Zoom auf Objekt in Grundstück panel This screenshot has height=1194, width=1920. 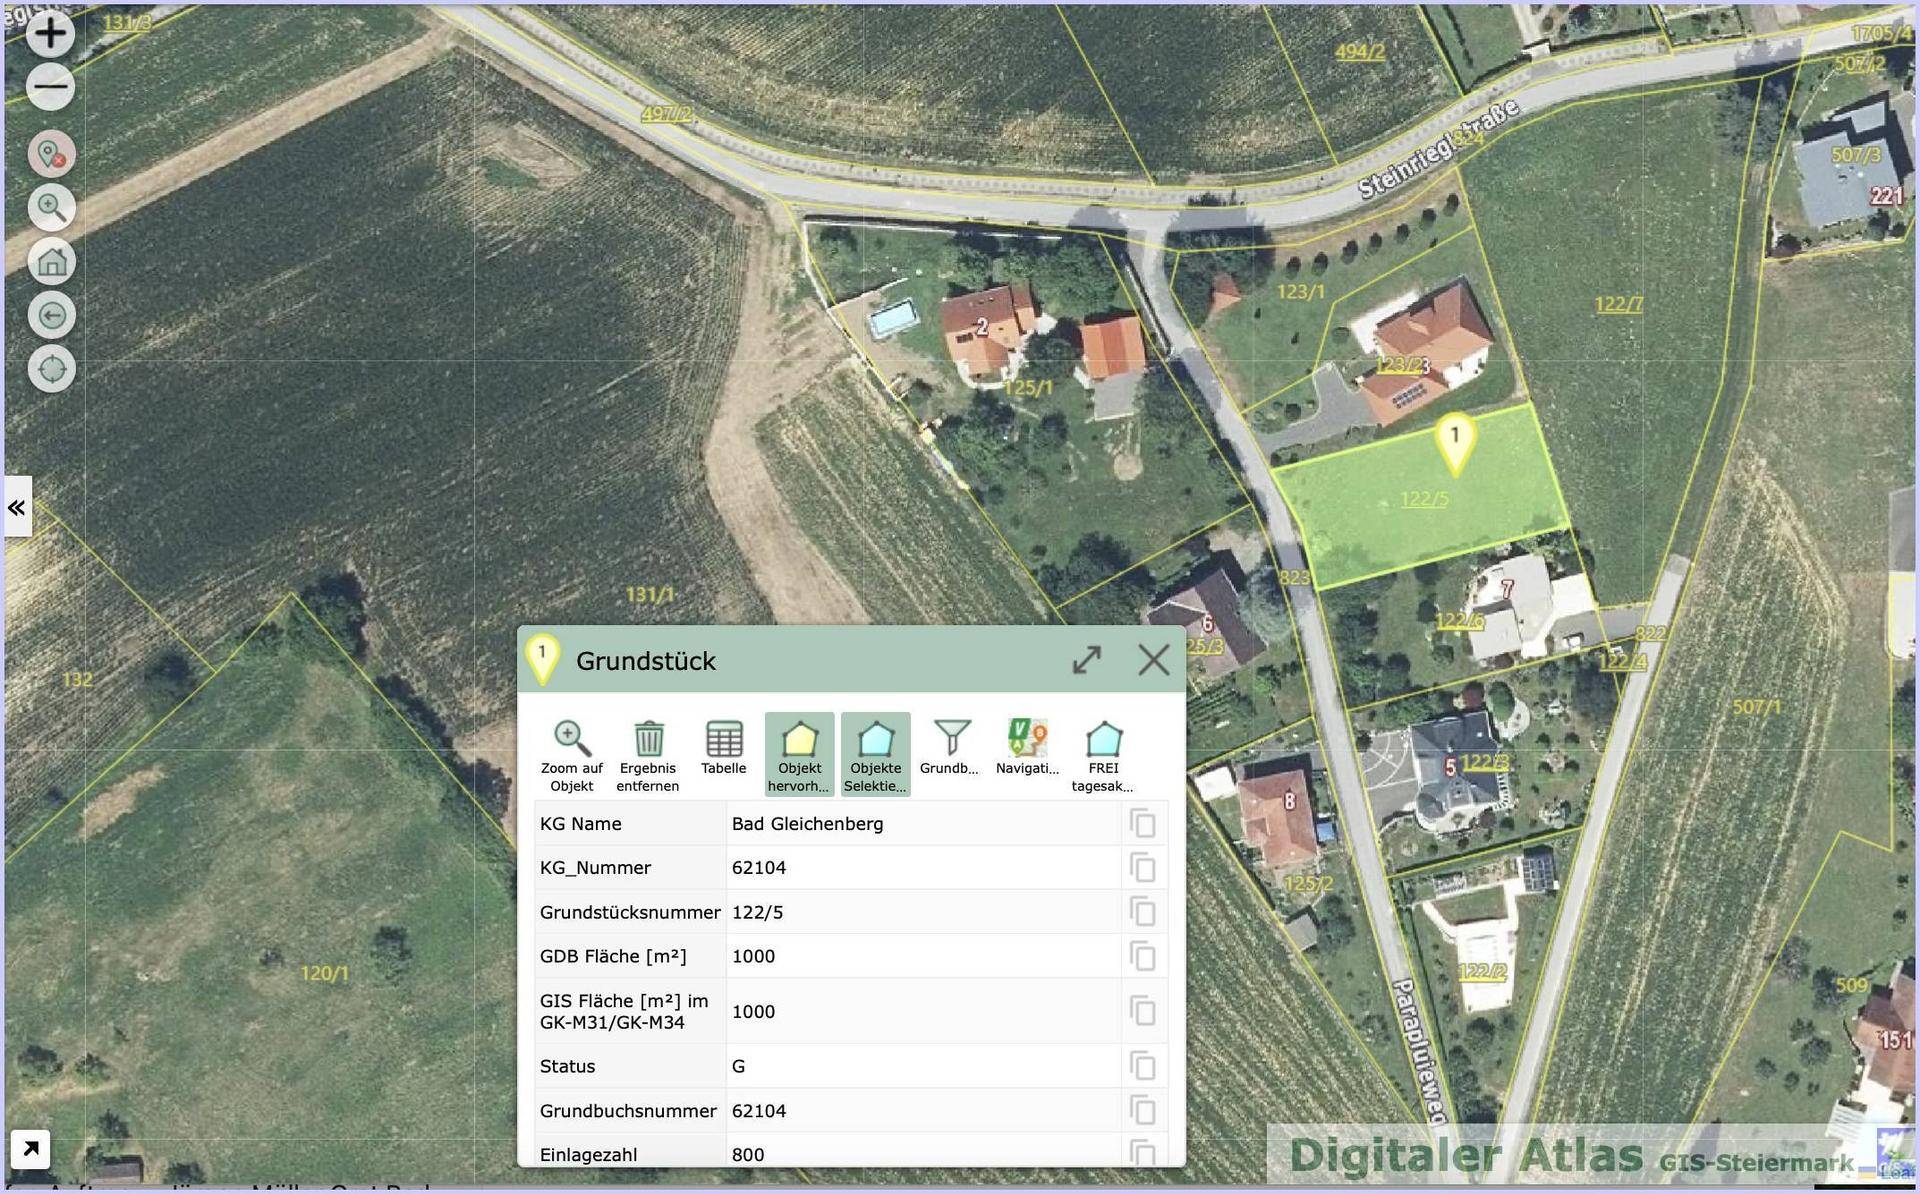(x=572, y=755)
